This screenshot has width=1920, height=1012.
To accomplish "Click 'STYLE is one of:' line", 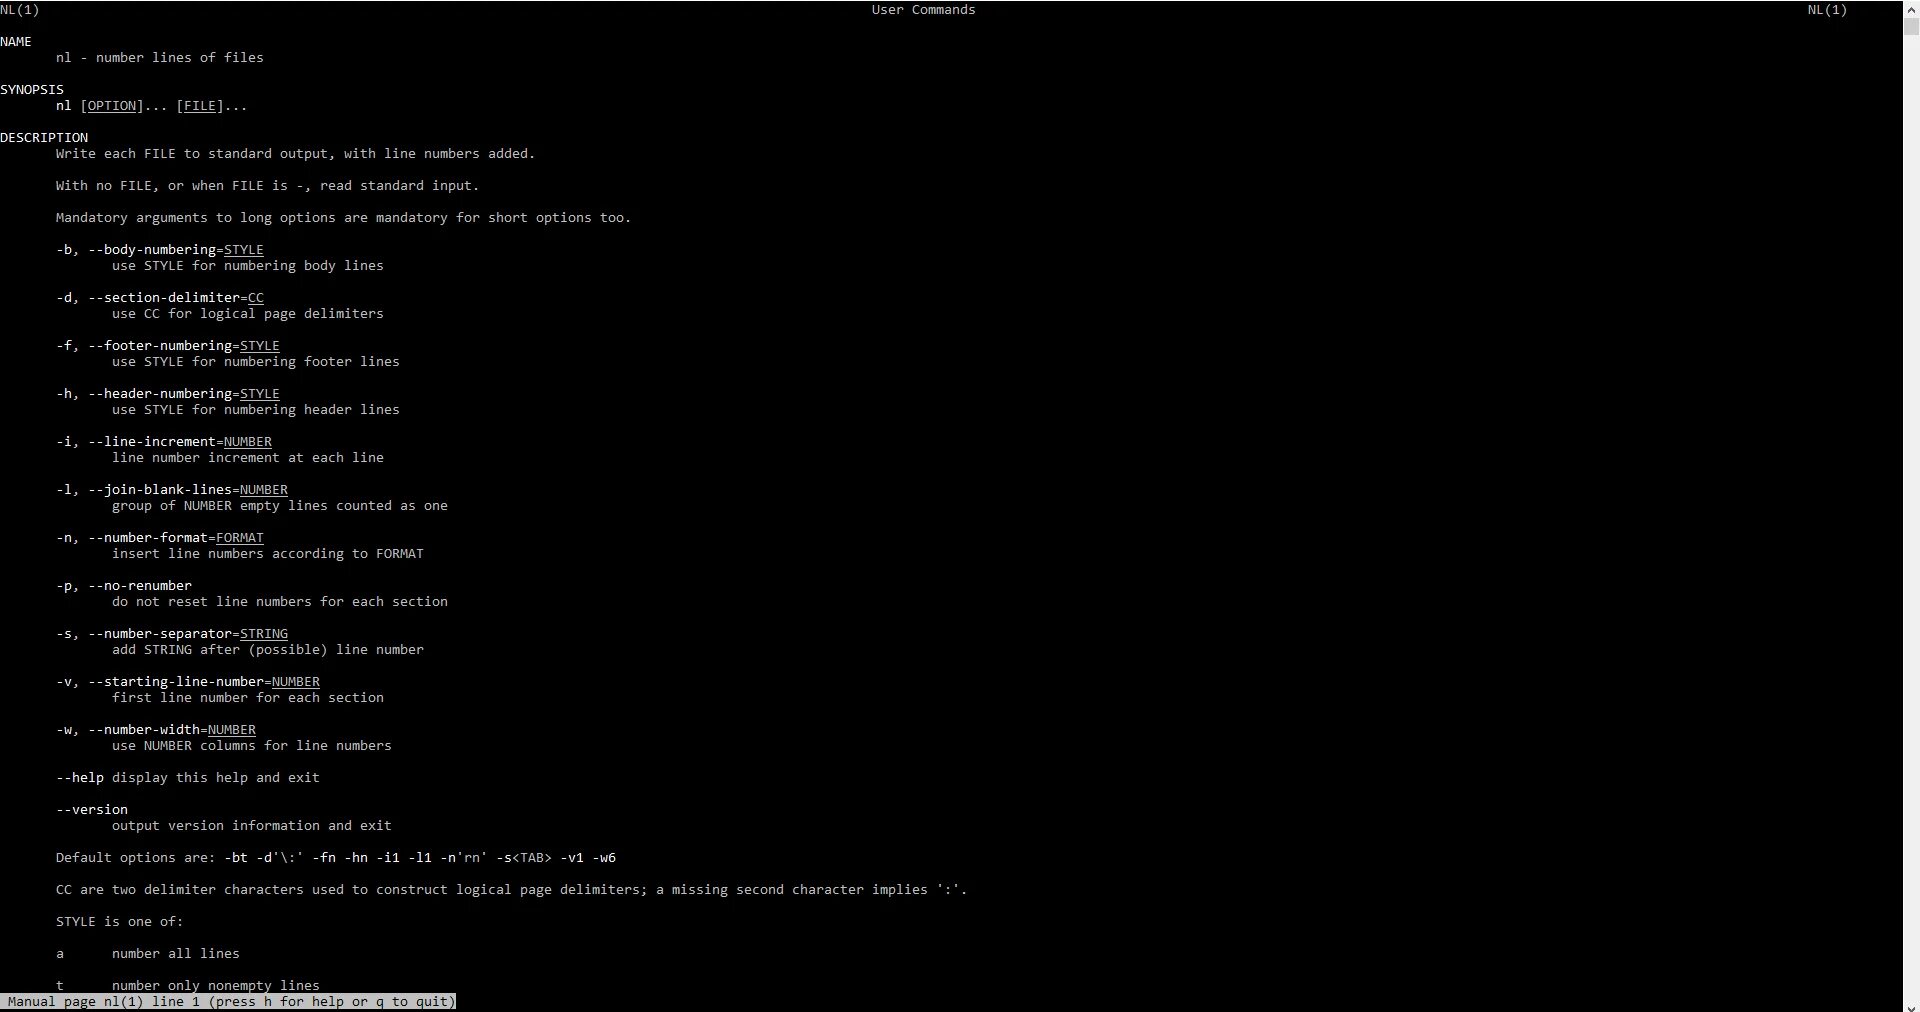I will tap(120, 921).
